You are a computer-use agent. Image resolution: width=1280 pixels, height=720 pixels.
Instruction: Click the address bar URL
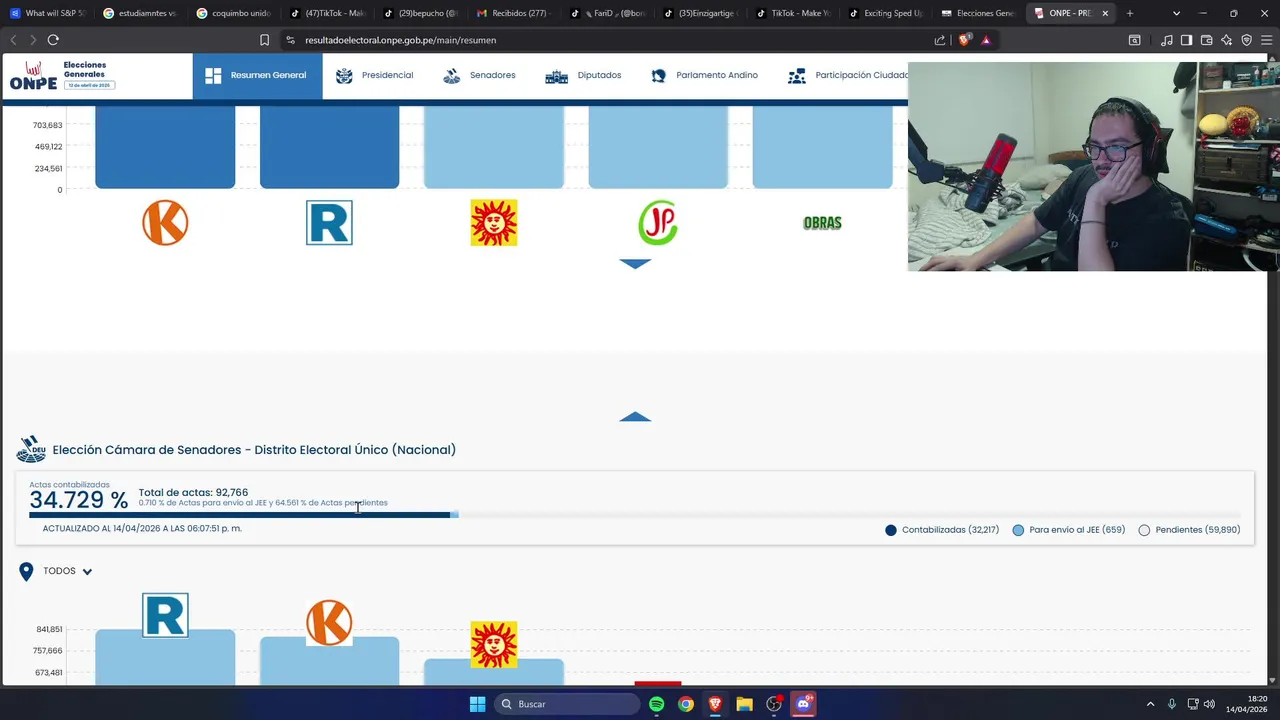pos(400,40)
